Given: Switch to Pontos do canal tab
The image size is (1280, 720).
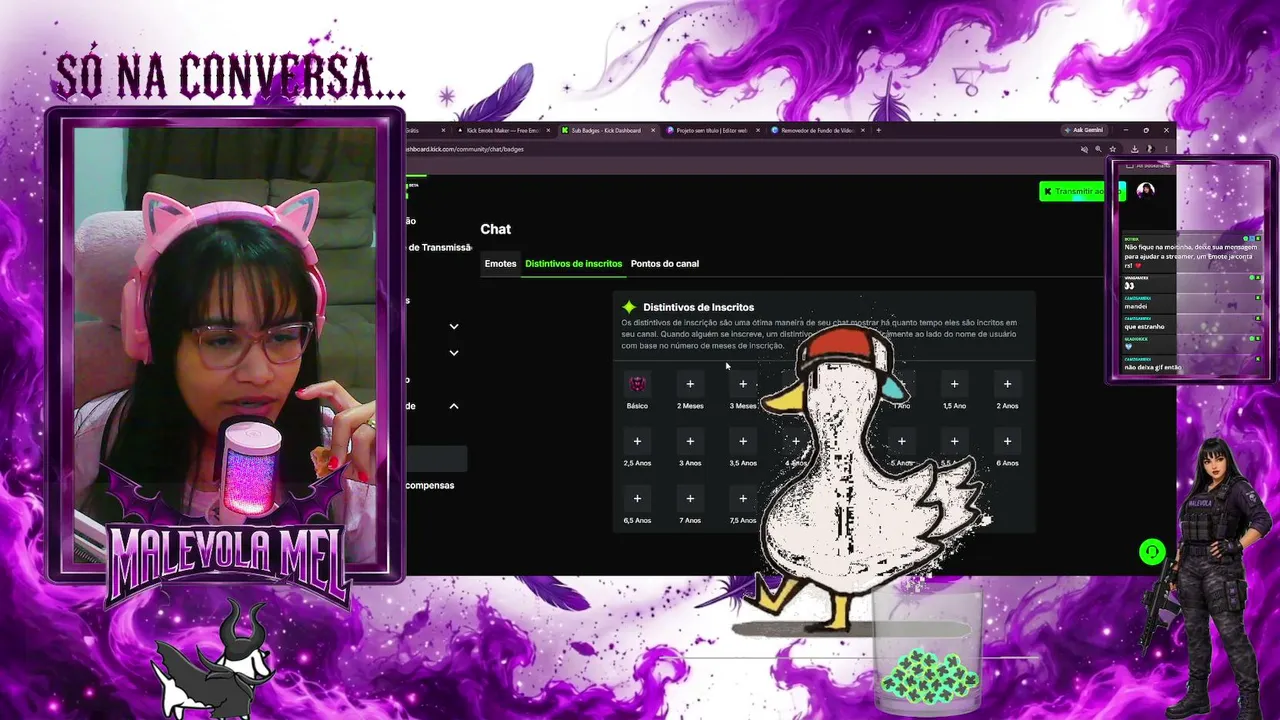Looking at the screenshot, I should coord(665,264).
